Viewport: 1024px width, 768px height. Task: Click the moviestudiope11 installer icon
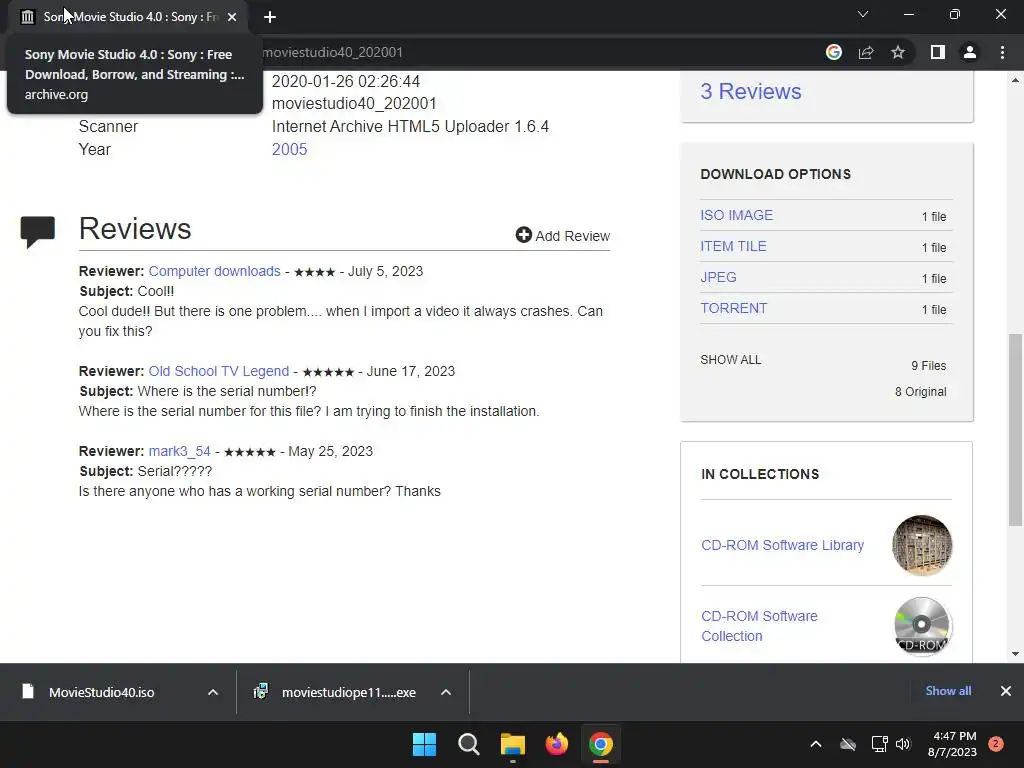tap(260, 691)
